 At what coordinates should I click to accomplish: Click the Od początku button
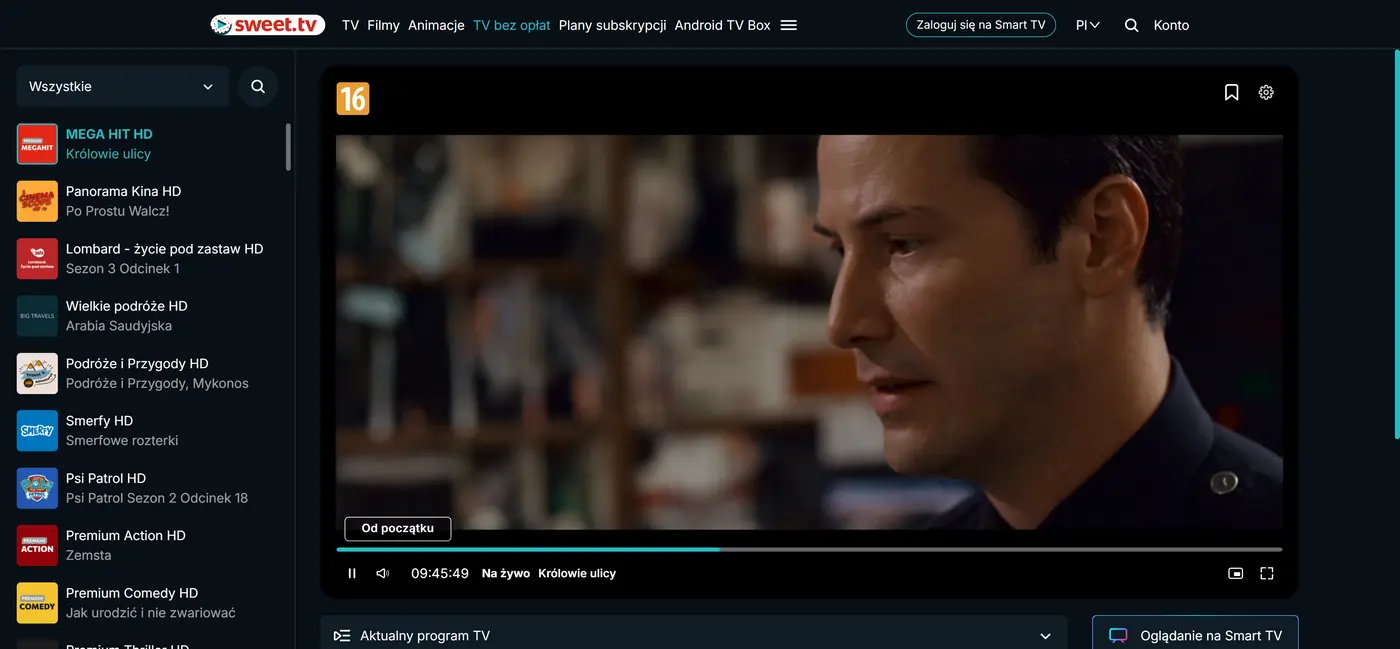(x=398, y=528)
